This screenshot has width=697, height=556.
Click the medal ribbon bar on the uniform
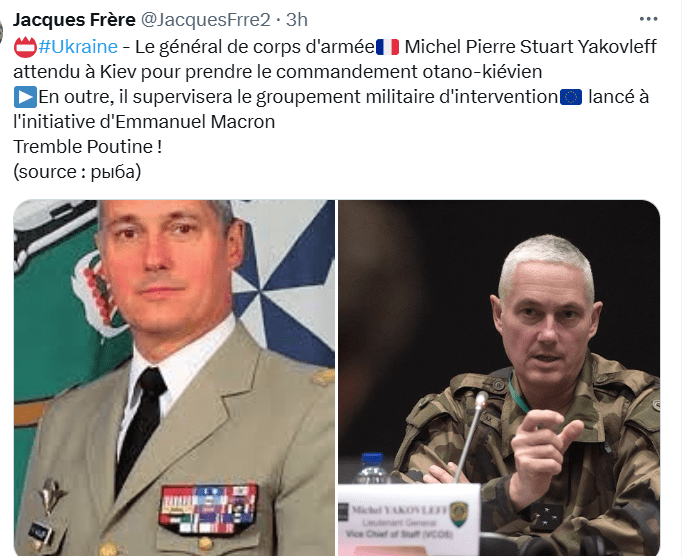pos(208,509)
